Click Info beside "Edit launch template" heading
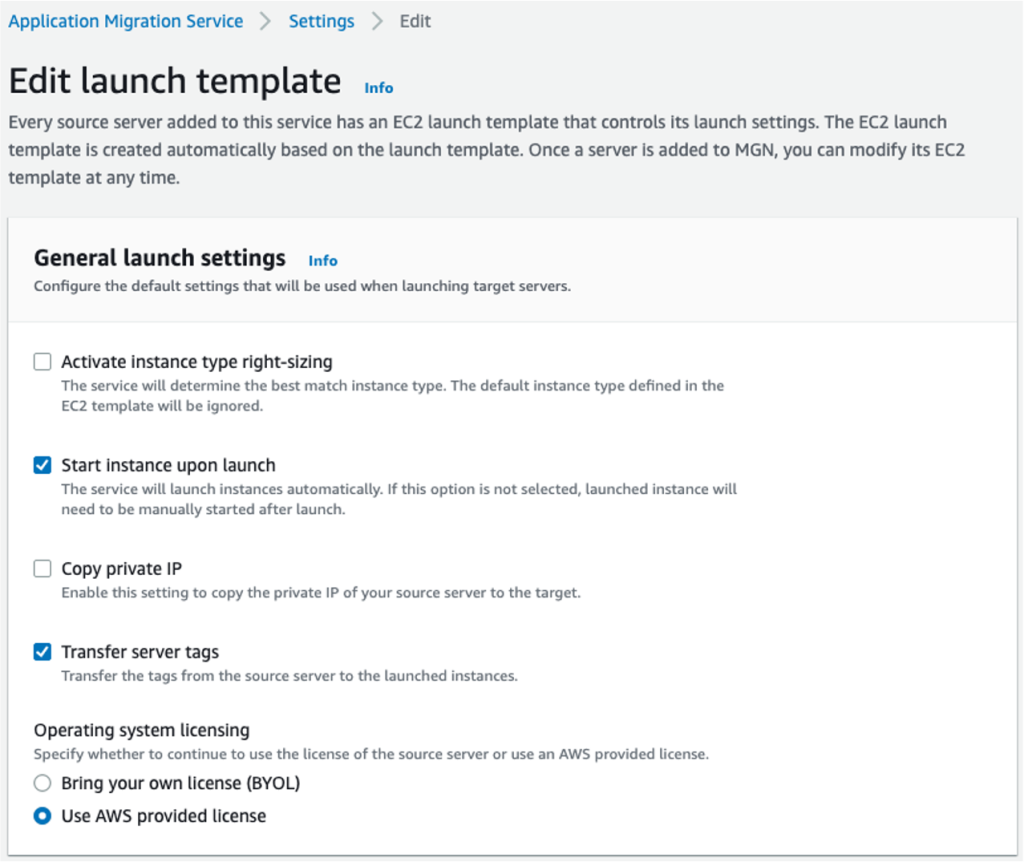1024x862 pixels. [x=378, y=87]
